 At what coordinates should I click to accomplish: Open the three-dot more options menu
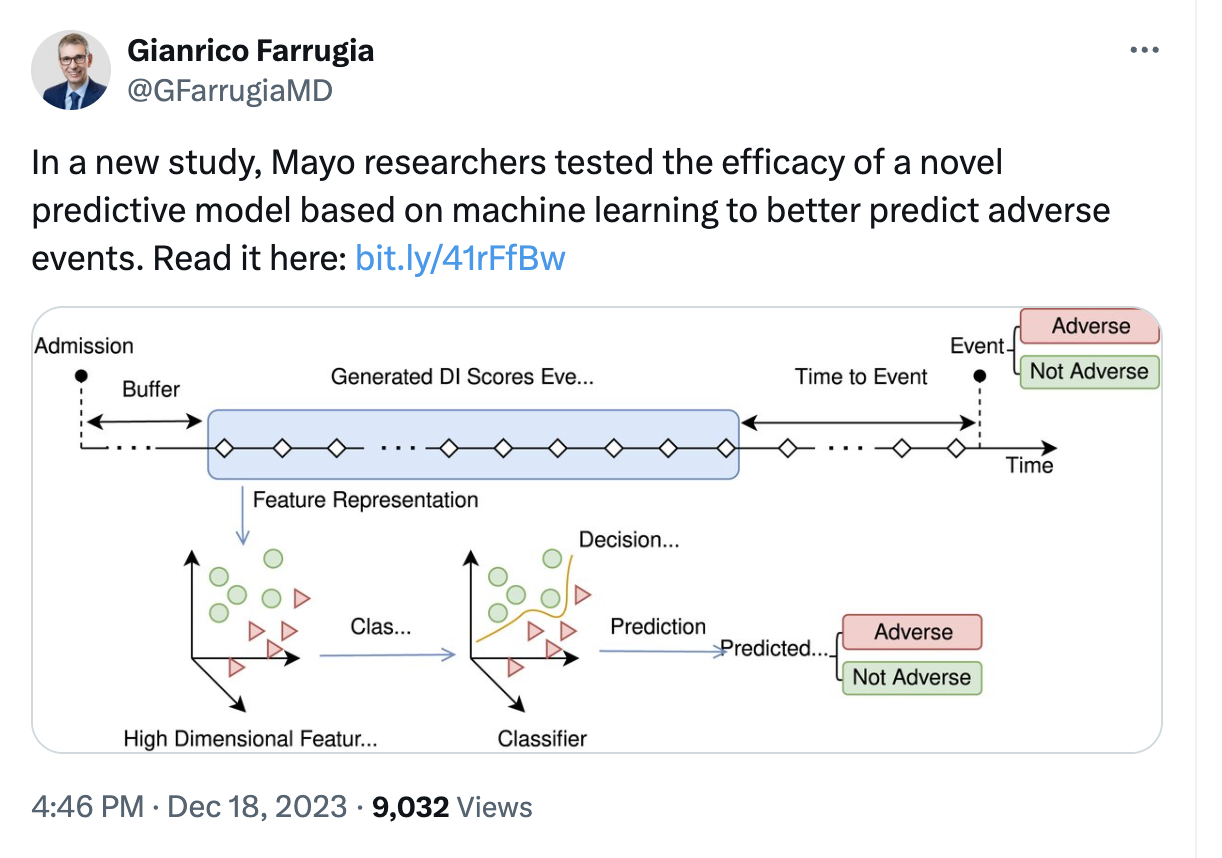pos(1144,50)
